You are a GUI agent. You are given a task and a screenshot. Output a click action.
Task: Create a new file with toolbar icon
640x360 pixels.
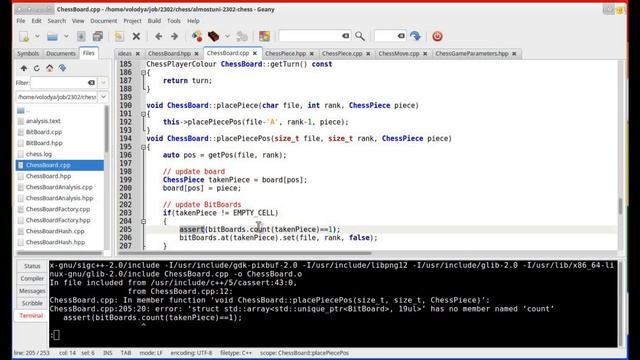pos(24,36)
